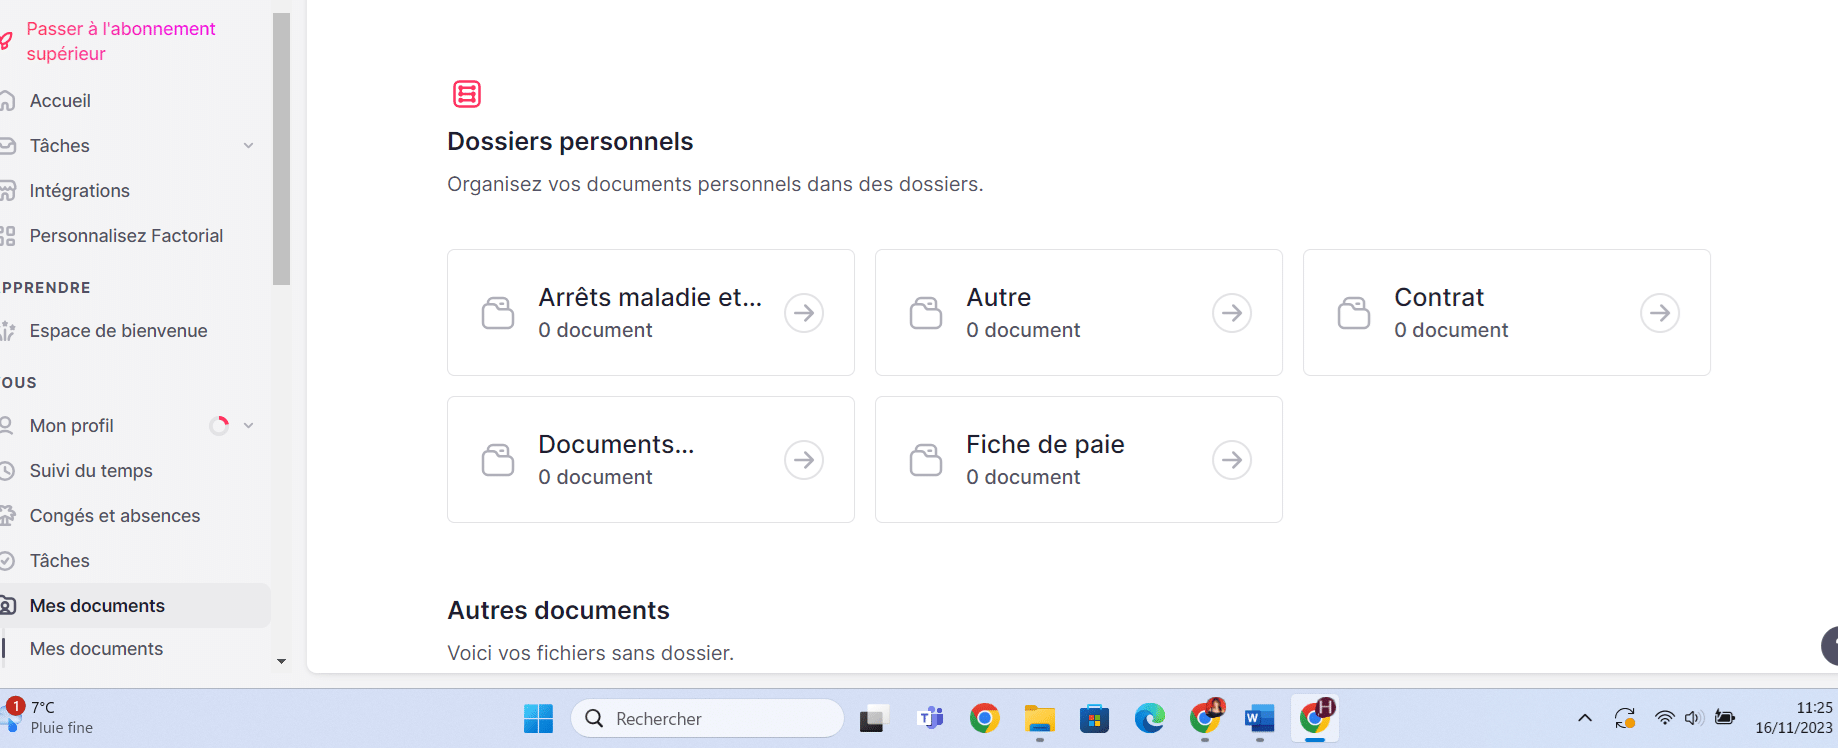The width and height of the screenshot is (1838, 748).
Task: Click the pink Dossiers personnels header icon
Action: (467, 94)
